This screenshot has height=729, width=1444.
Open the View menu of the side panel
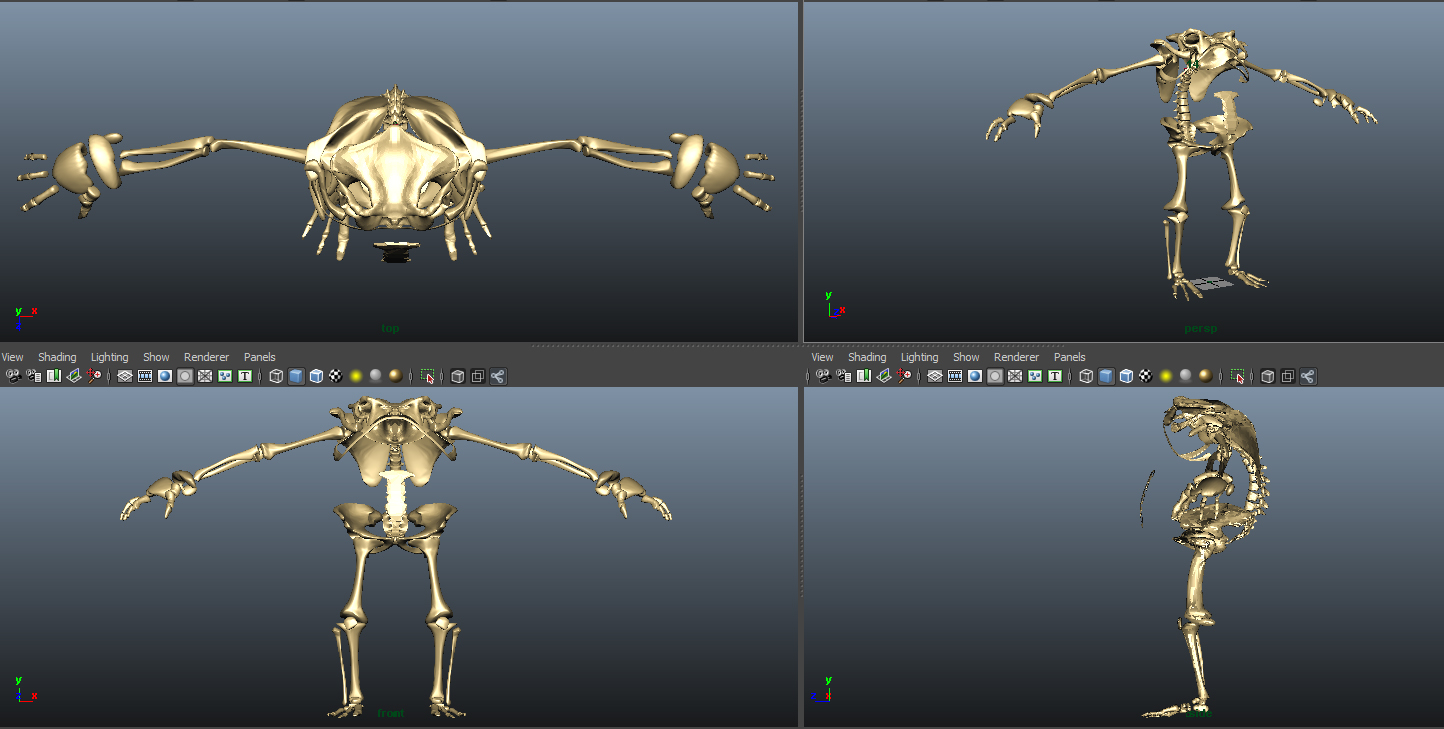pyautogui.click(x=822, y=357)
